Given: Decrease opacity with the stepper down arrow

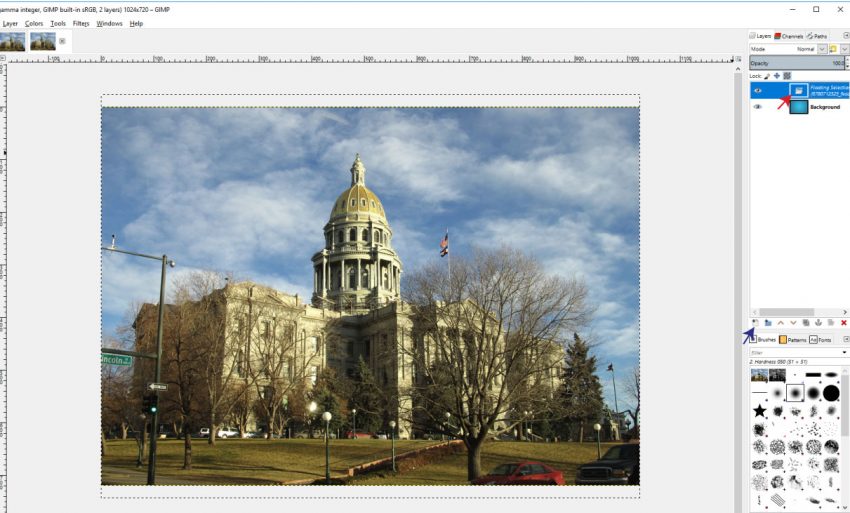Looking at the screenshot, I should [847, 66].
